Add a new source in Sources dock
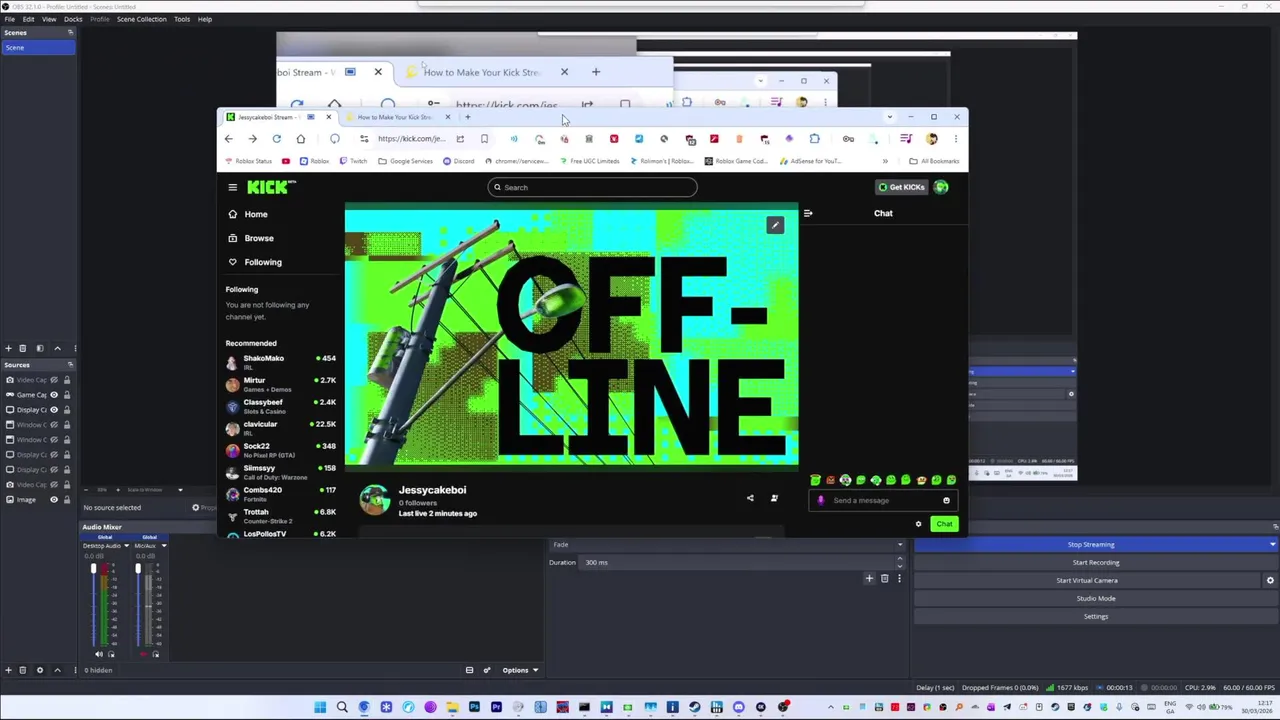 coord(8,670)
